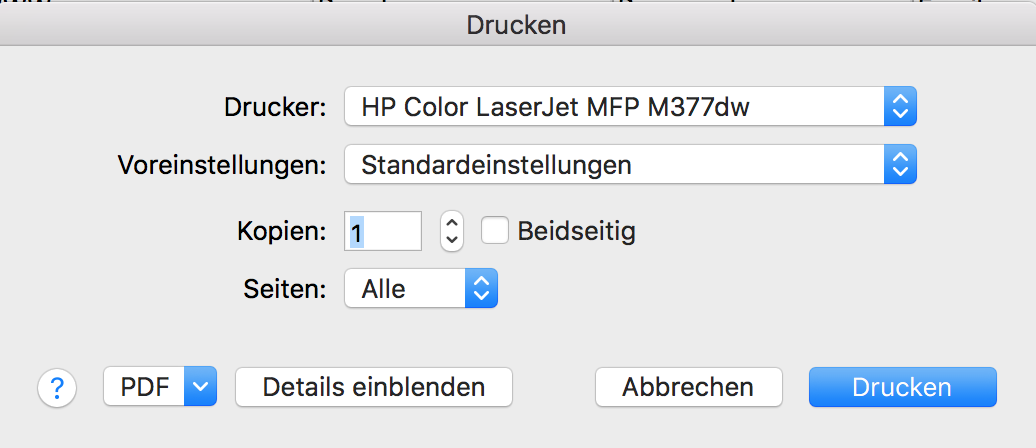This screenshot has width=1036, height=448.
Task: Click the Beidseitig label text
Action: pos(576,232)
